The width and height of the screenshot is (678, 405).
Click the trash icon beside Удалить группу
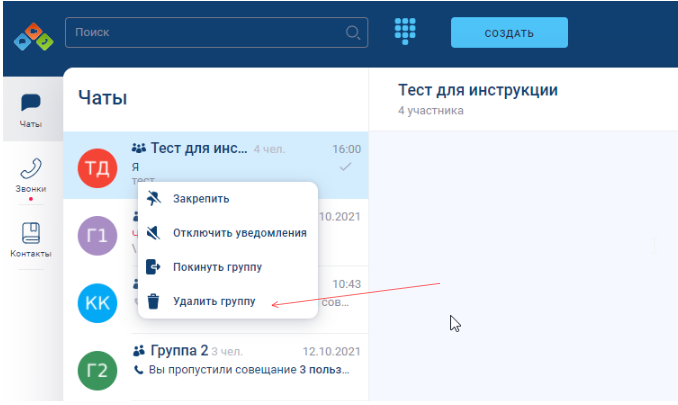pyautogui.click(x=153, y=301)
